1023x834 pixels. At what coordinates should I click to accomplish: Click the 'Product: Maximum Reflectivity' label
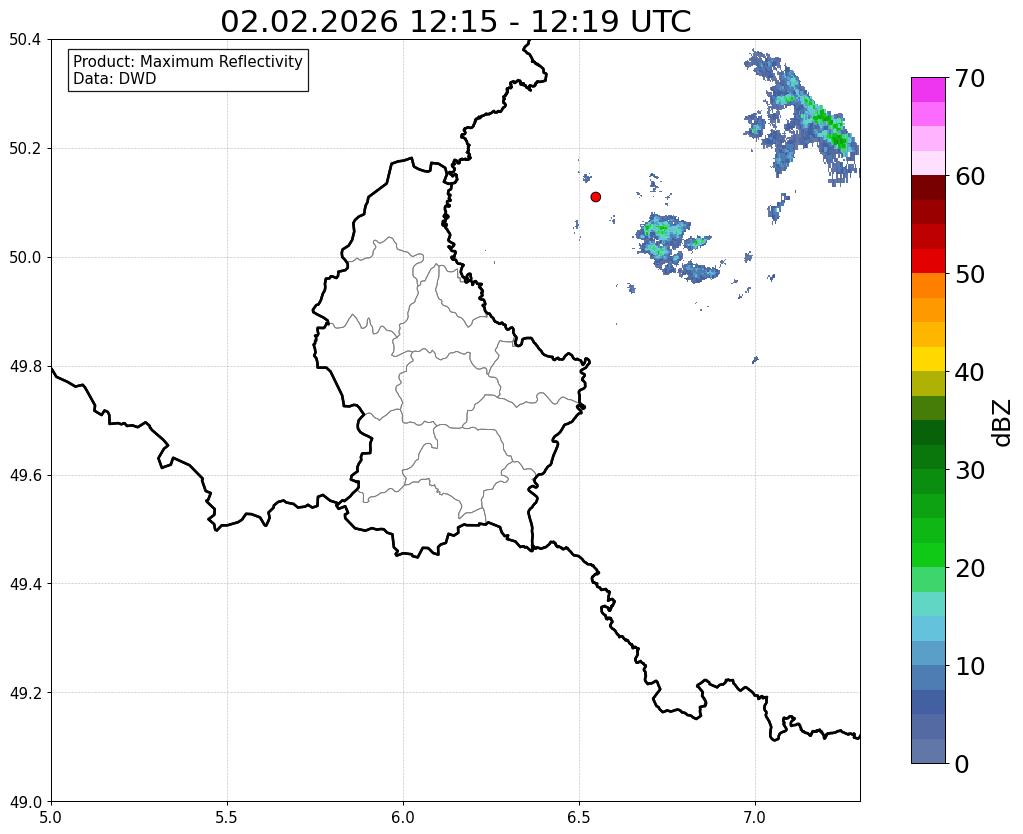click(x=188, y=61)
